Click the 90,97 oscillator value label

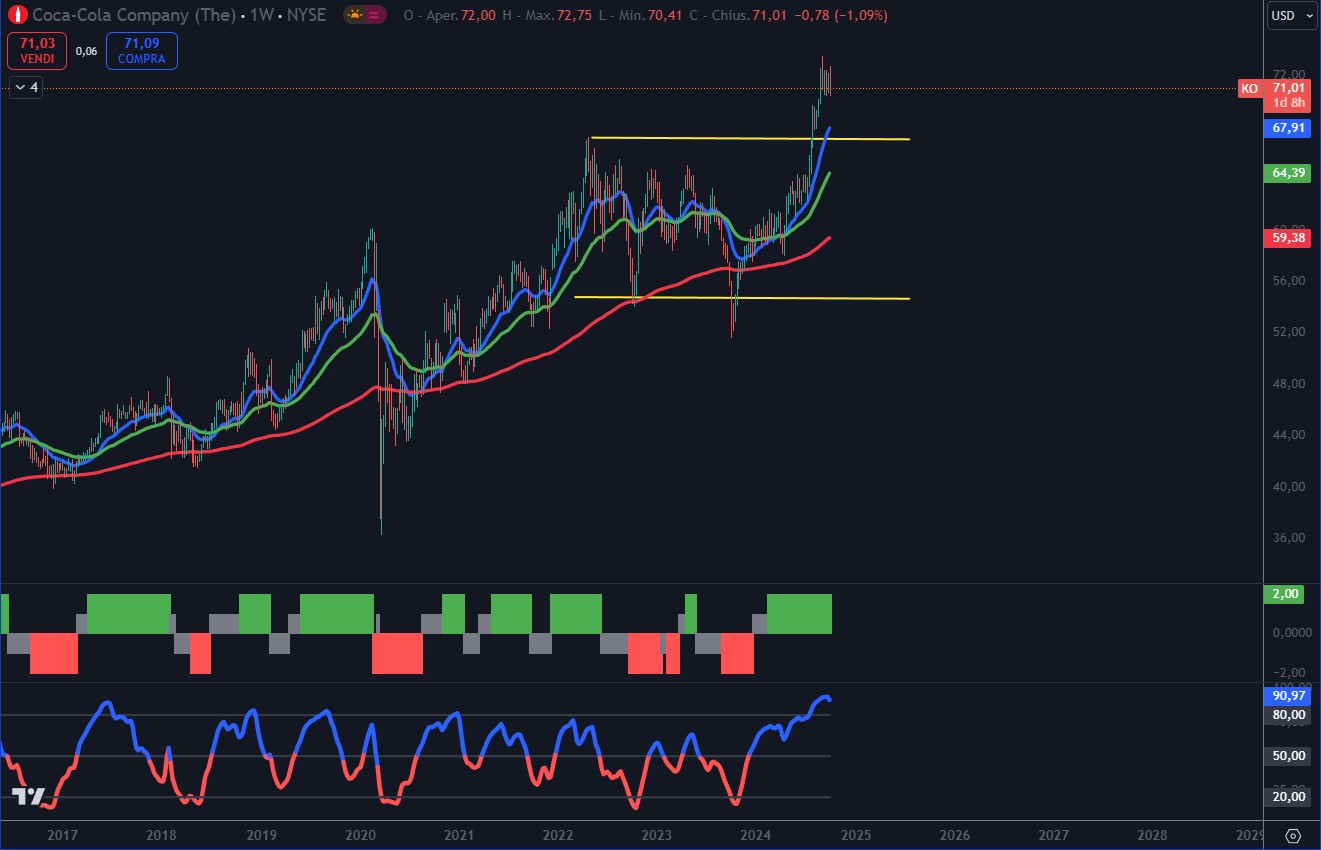[x=1288, y=695]
